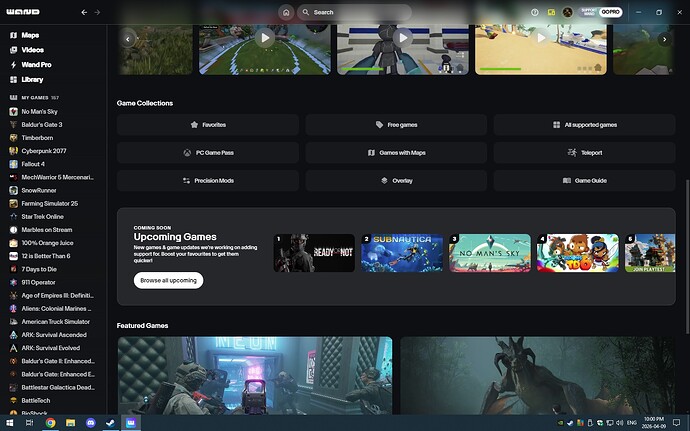Open the Ready or Not upcoming game card

click(x=314, y=253)
